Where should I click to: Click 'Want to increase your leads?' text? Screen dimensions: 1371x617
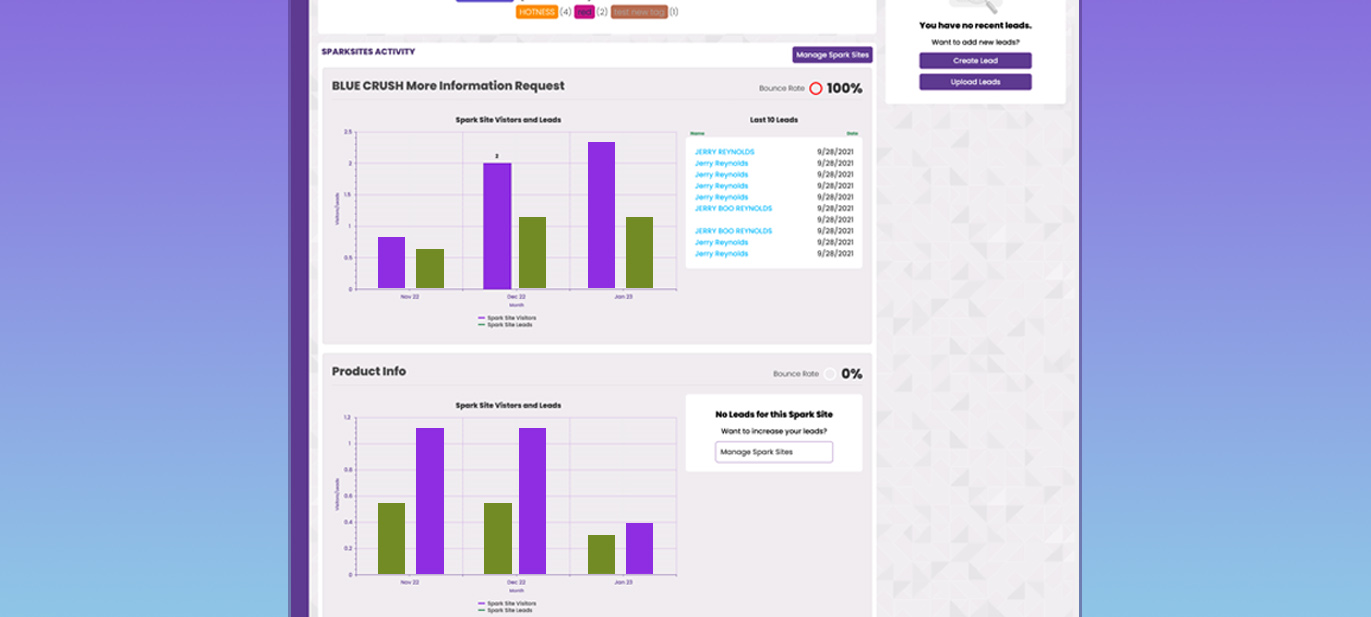pos(774,431)
